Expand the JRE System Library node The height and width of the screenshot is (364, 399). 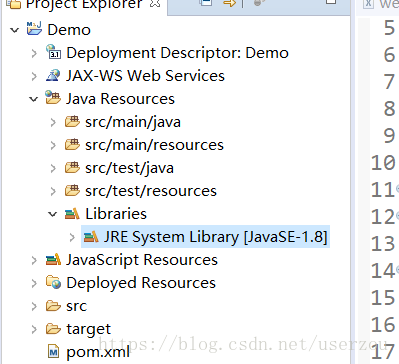(72, 237)
